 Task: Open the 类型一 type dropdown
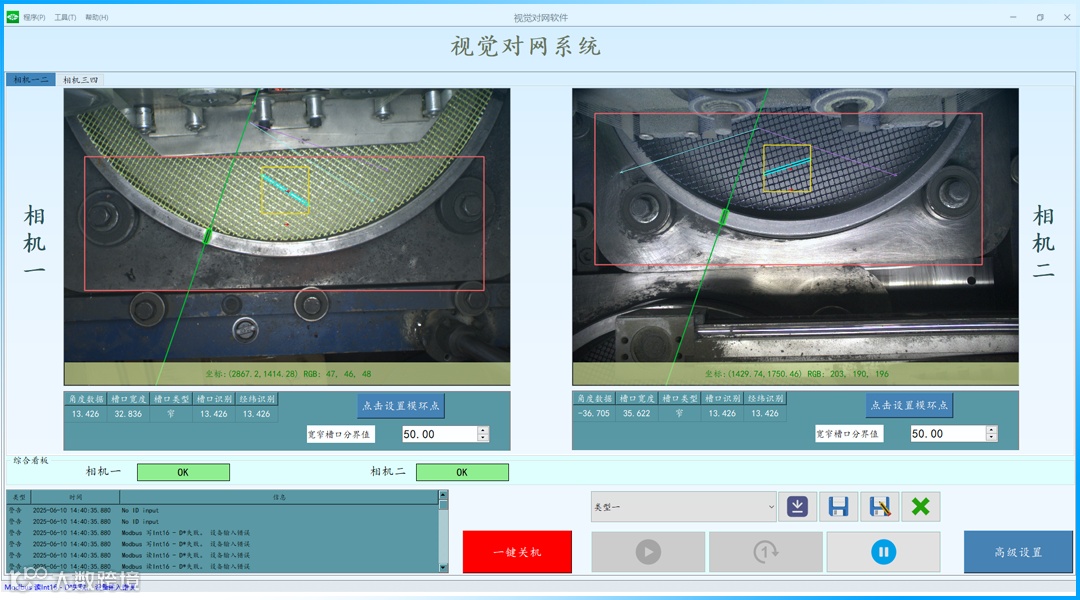point(683,507)
